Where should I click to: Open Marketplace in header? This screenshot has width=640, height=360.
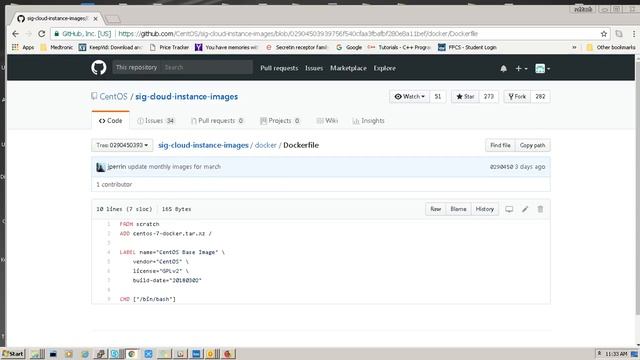(348, 68)
